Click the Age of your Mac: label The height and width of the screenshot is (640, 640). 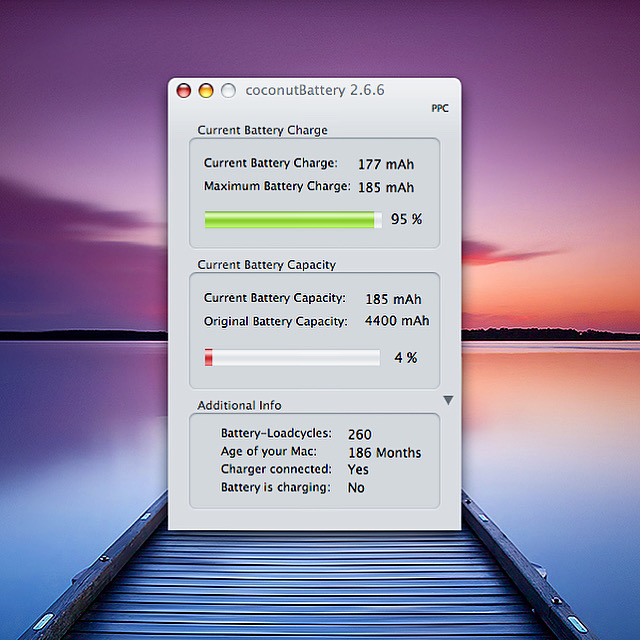pyautogui.click(x=269, y=451)
